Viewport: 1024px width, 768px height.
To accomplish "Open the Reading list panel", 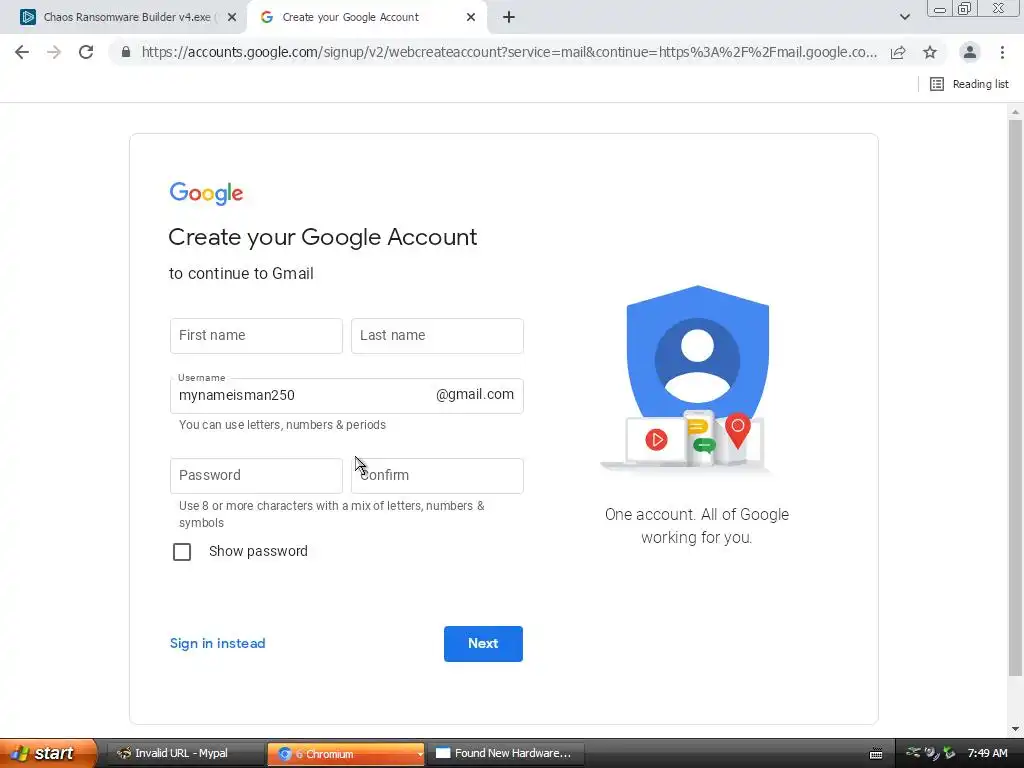I will 969,84.
